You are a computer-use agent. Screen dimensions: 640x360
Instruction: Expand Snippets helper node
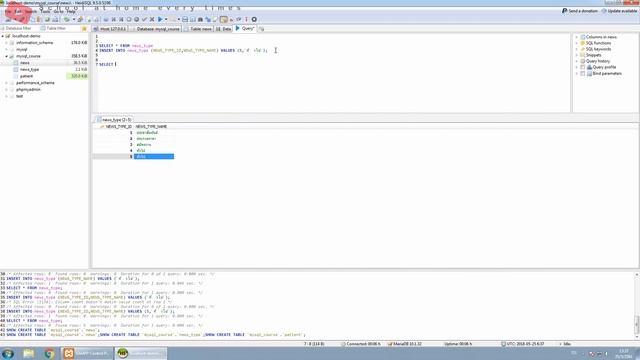pos(577,55)
